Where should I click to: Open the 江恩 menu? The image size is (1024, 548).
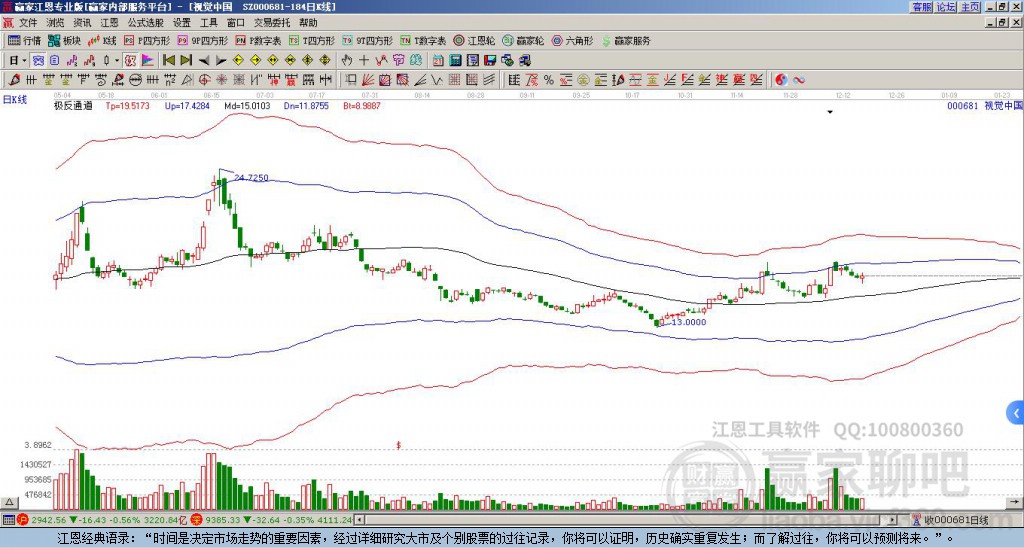pyautogui.click(x=110, y=23)
